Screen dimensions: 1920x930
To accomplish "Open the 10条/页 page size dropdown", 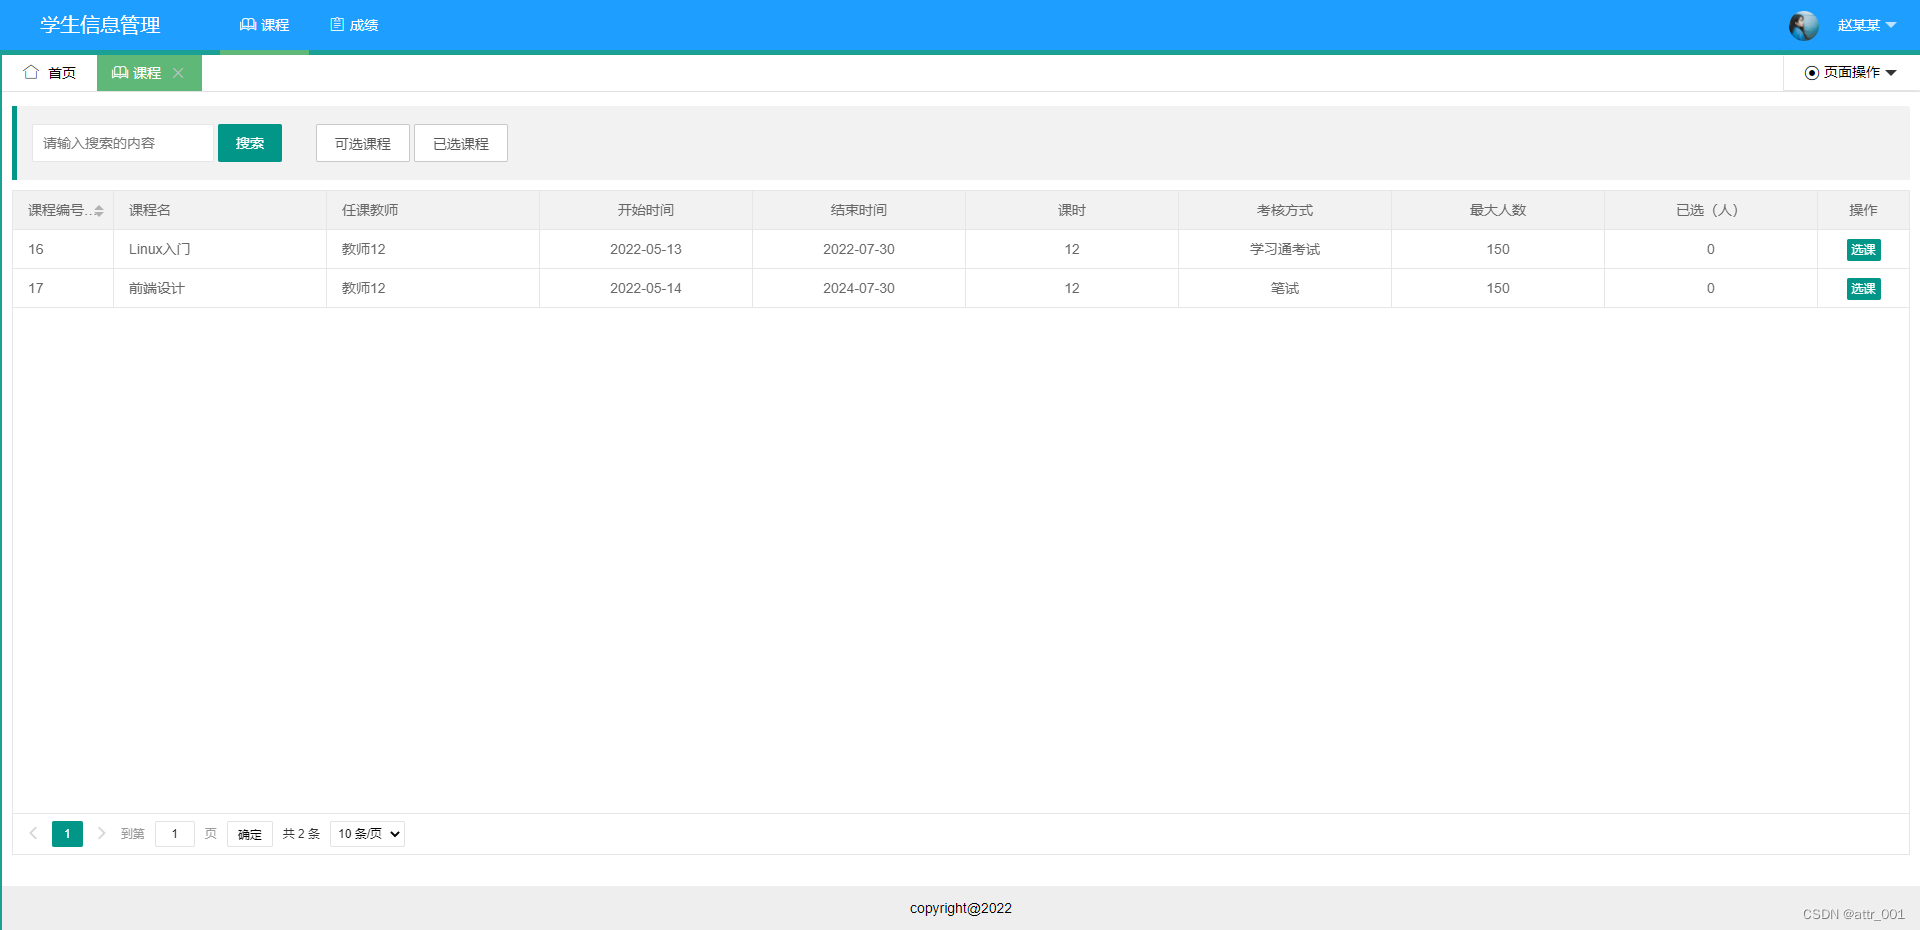I will pos(366,833).
